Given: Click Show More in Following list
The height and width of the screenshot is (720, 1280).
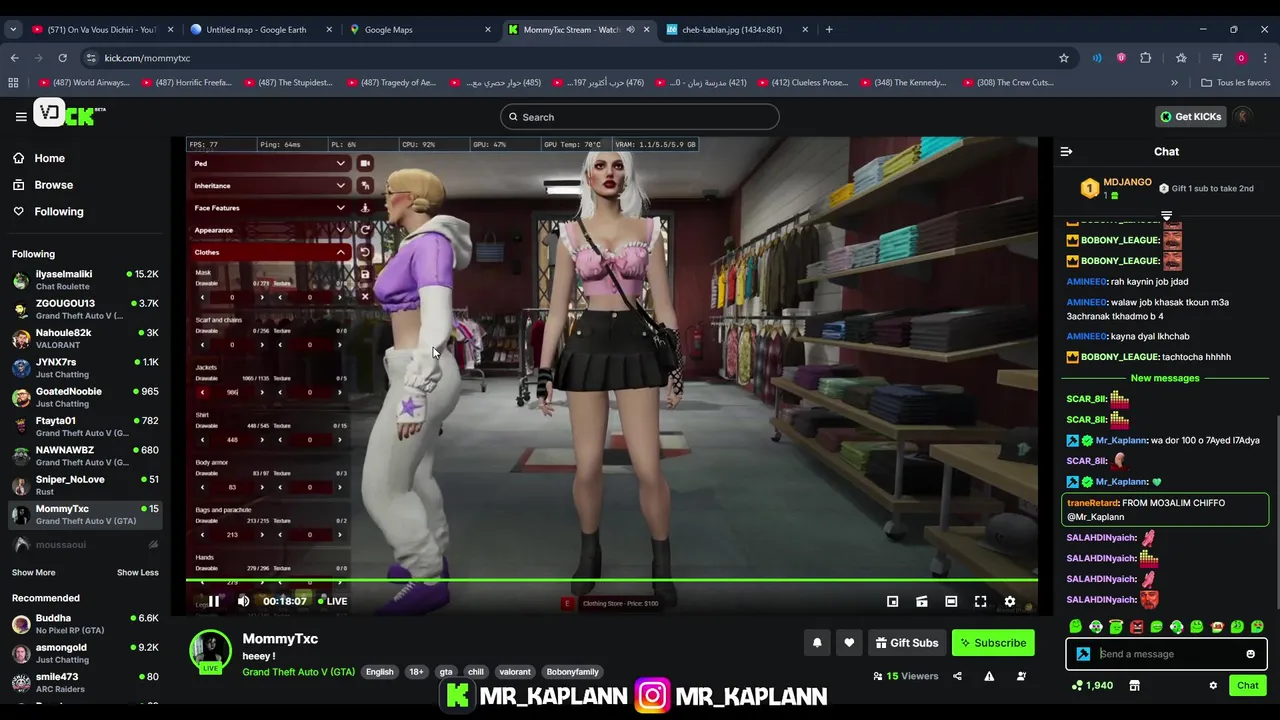Looking at the screenshot, I should pyautogui.click(x=34, y=573).
